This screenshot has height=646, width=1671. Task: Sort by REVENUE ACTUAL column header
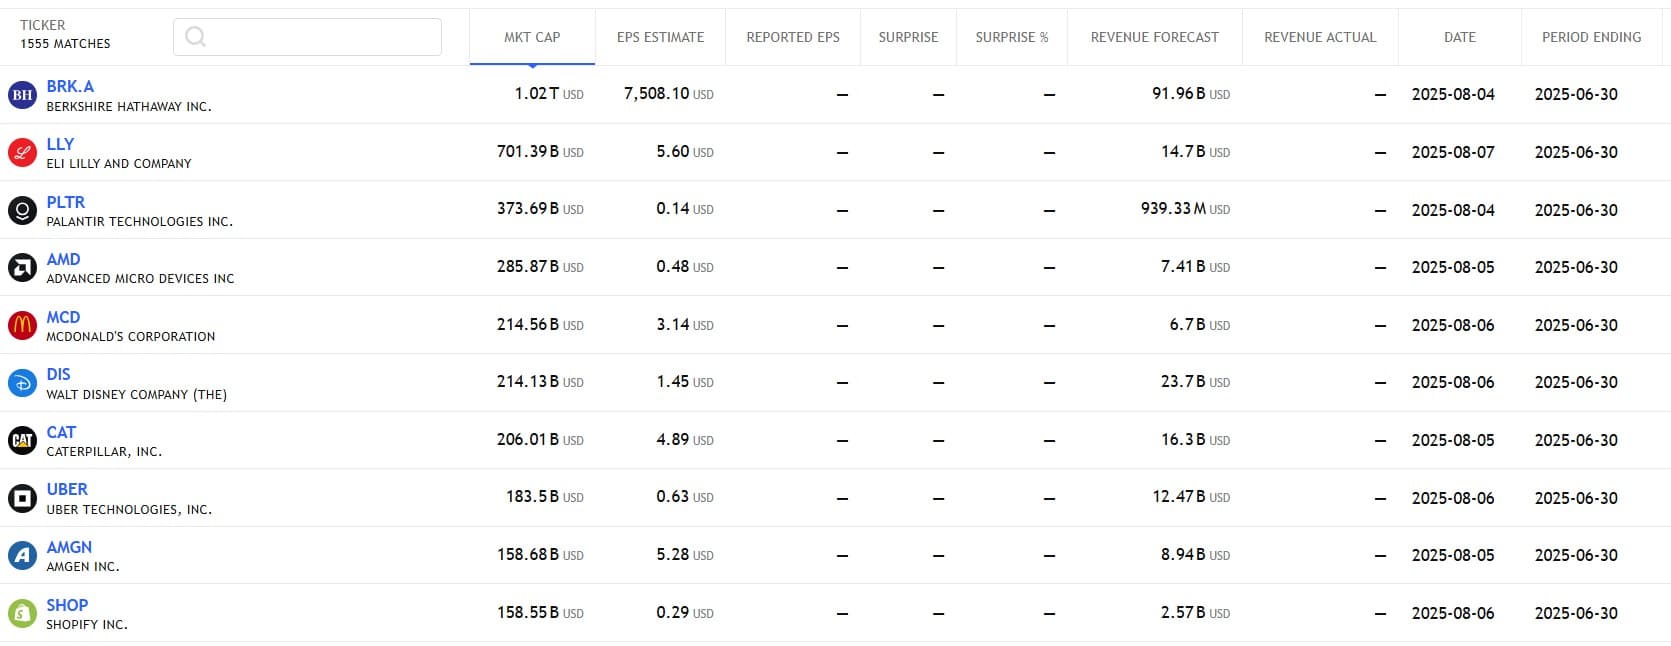click(x=1320, y=37)
